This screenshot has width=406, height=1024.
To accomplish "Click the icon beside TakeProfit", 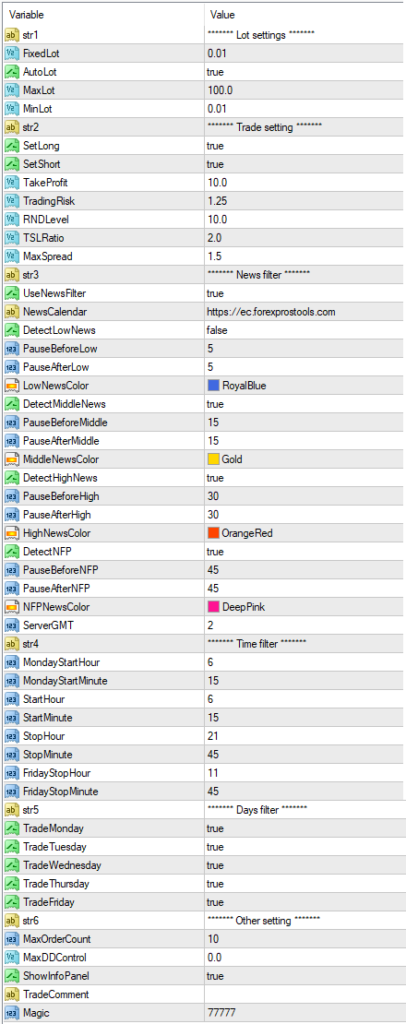I will pos(11,183).
